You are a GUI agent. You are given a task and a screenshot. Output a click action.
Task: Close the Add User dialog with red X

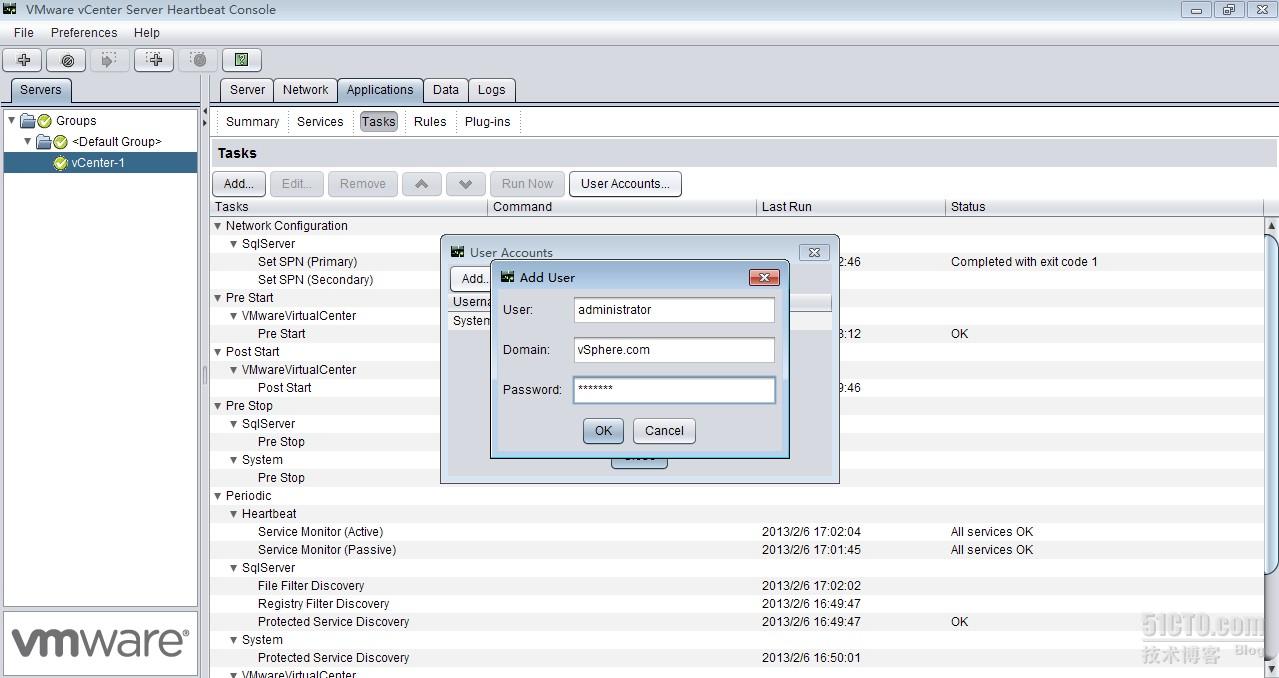click(x=764, y=278)
